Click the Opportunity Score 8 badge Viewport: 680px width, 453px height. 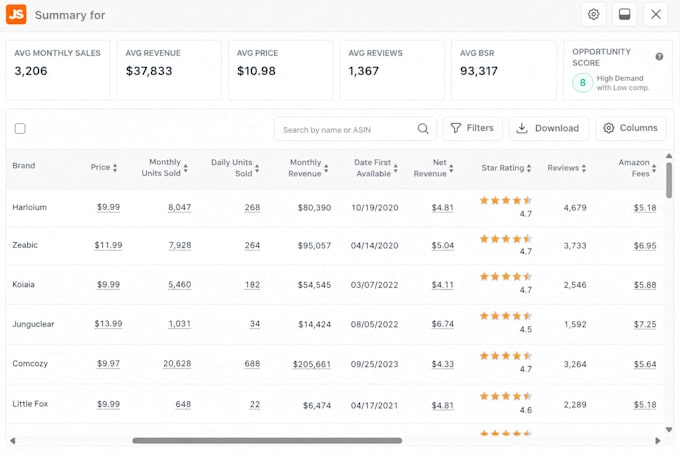point(582,82)
